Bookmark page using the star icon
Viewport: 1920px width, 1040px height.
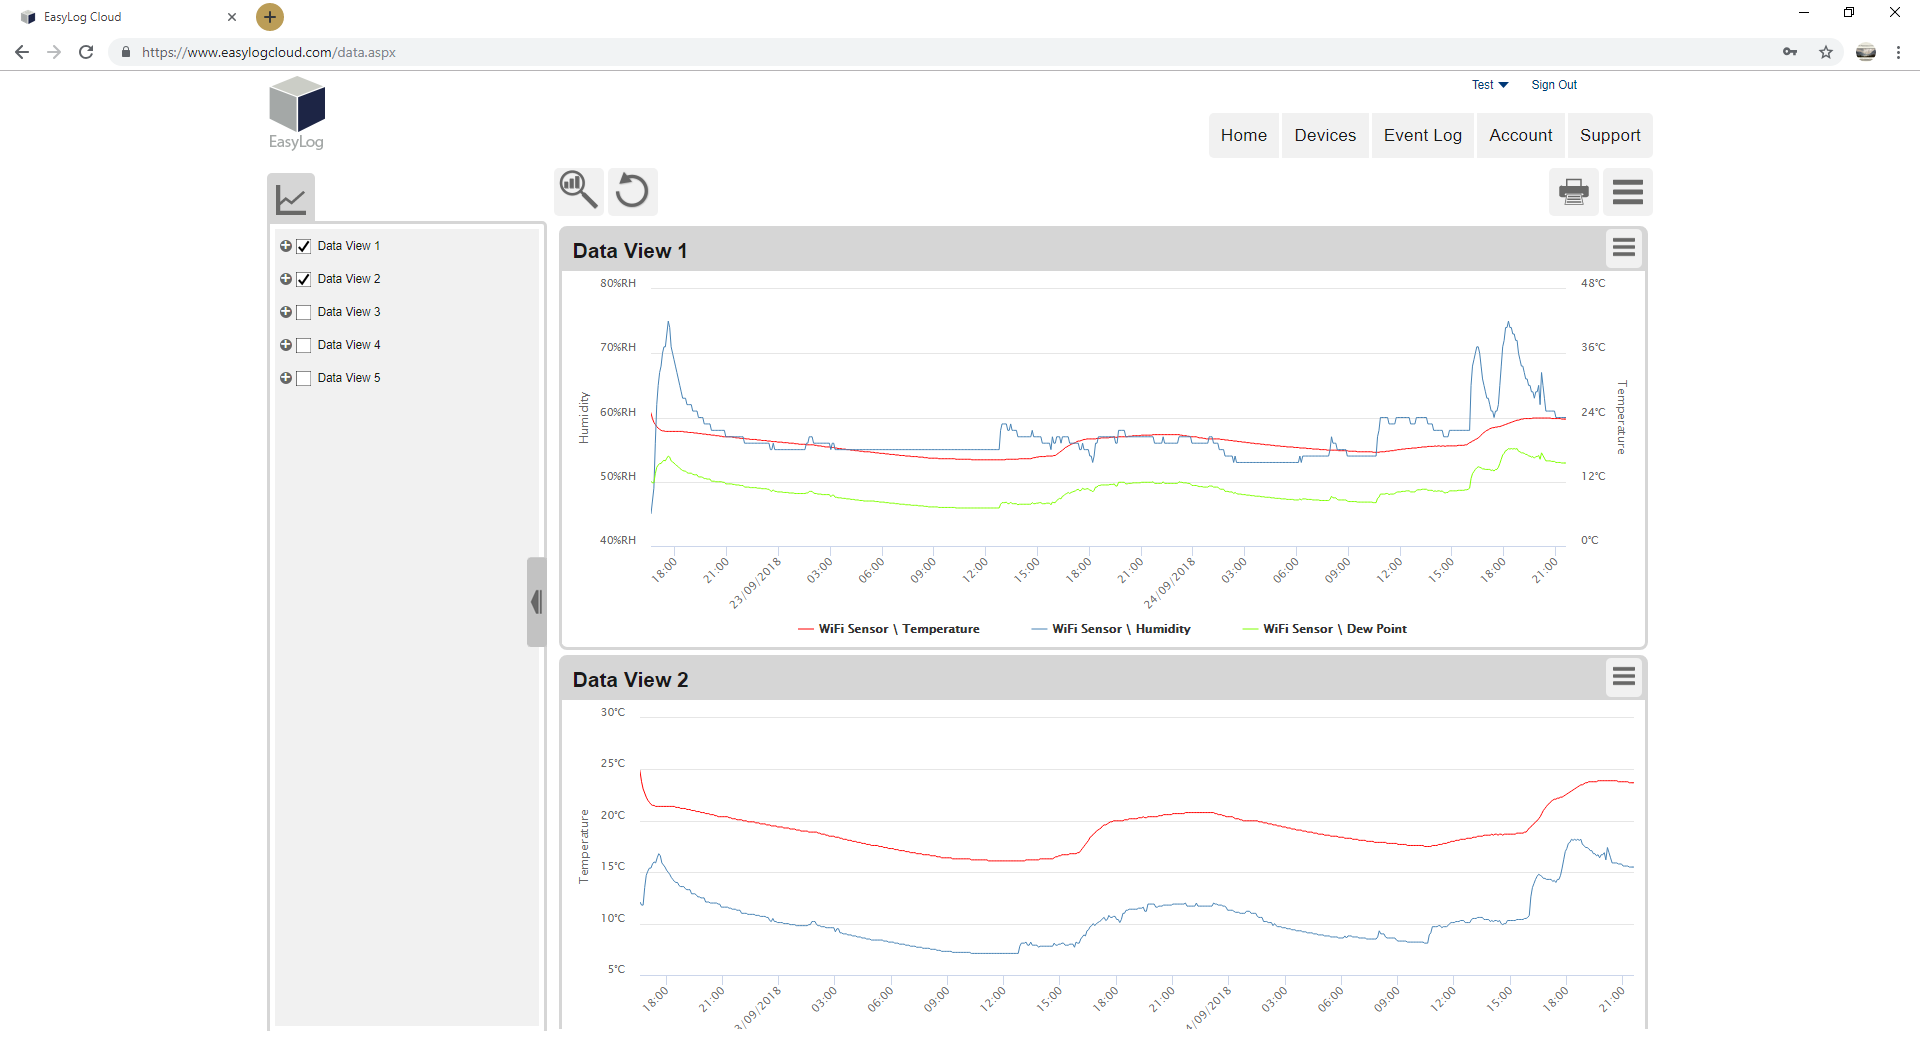point(1826,52)
